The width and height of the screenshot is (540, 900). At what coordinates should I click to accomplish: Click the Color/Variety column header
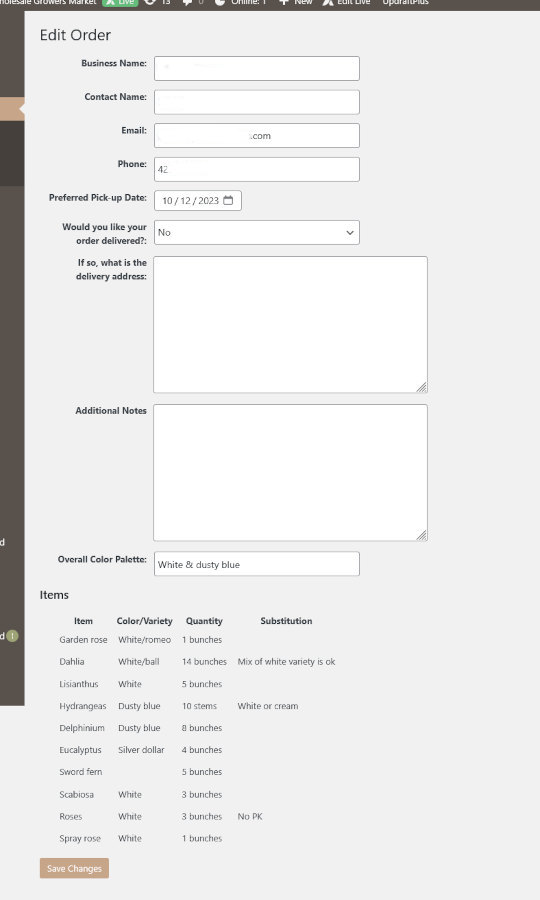tap(145, 620)
